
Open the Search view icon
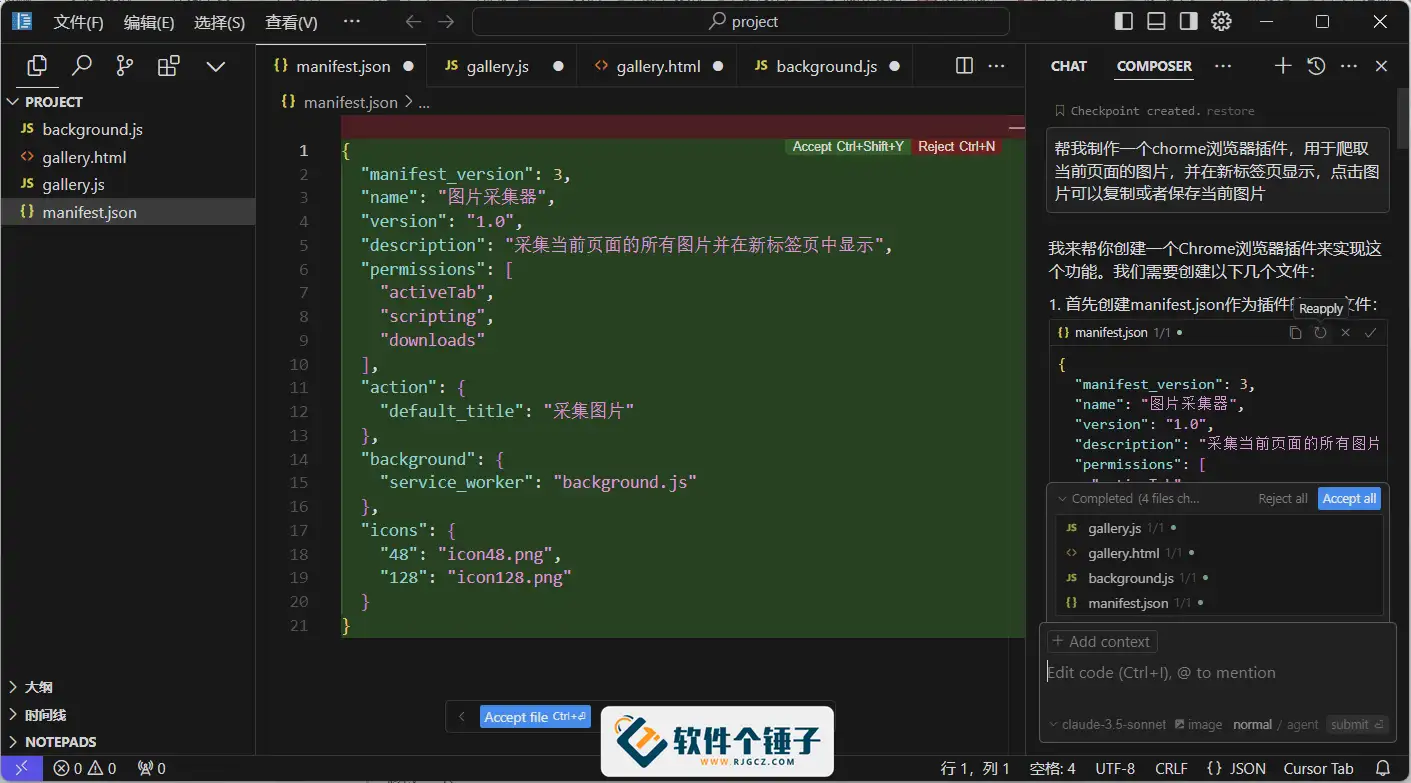(82, 66)
